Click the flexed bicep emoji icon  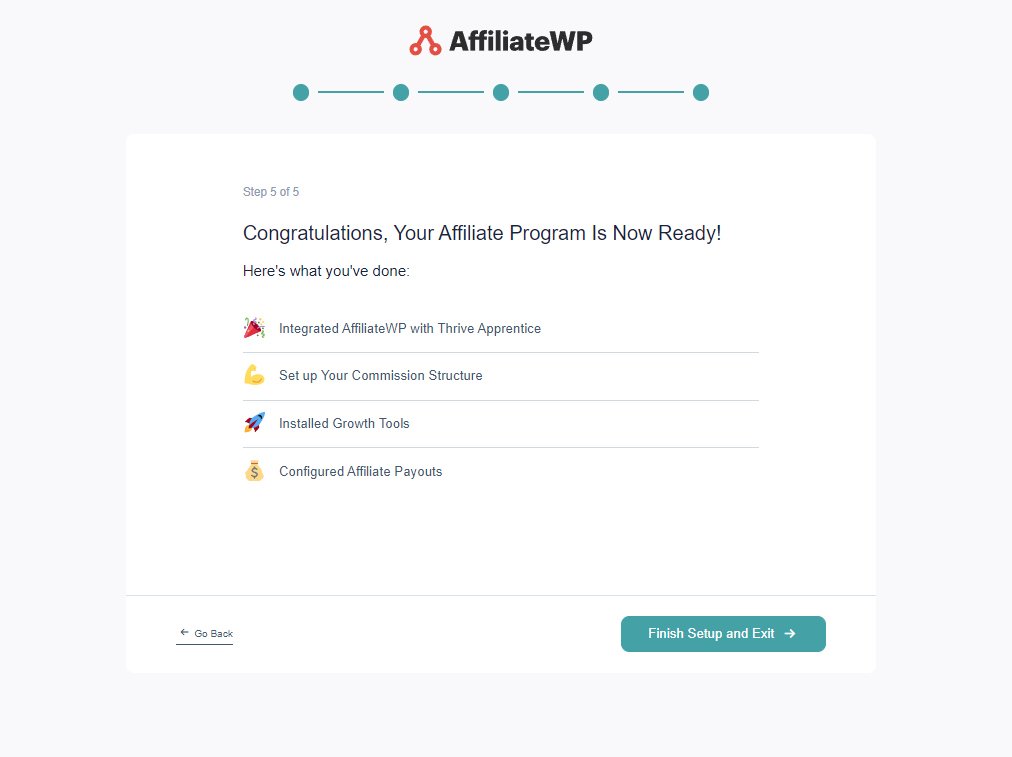click(254, 375)
